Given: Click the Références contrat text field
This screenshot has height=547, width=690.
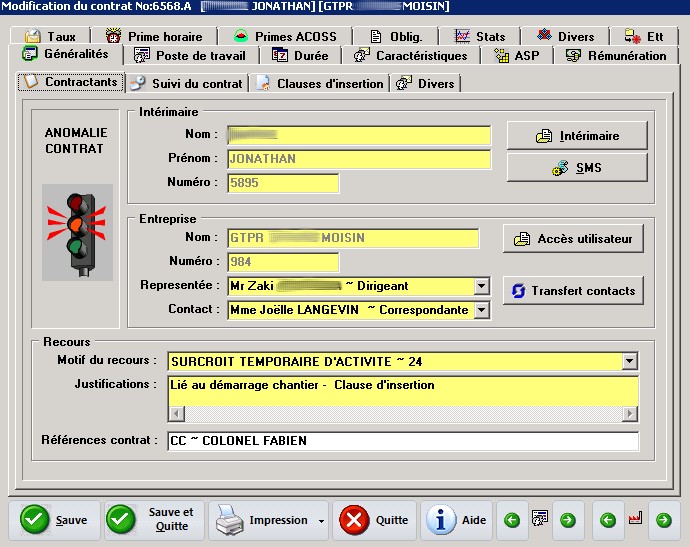Looking at the screenshot, I should point(402,441).
